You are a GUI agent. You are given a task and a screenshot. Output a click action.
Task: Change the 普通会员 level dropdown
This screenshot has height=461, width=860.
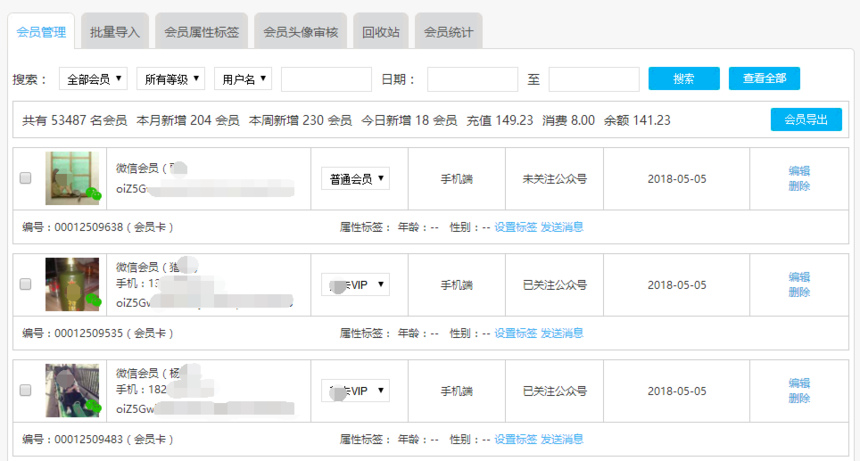point(355,179)
